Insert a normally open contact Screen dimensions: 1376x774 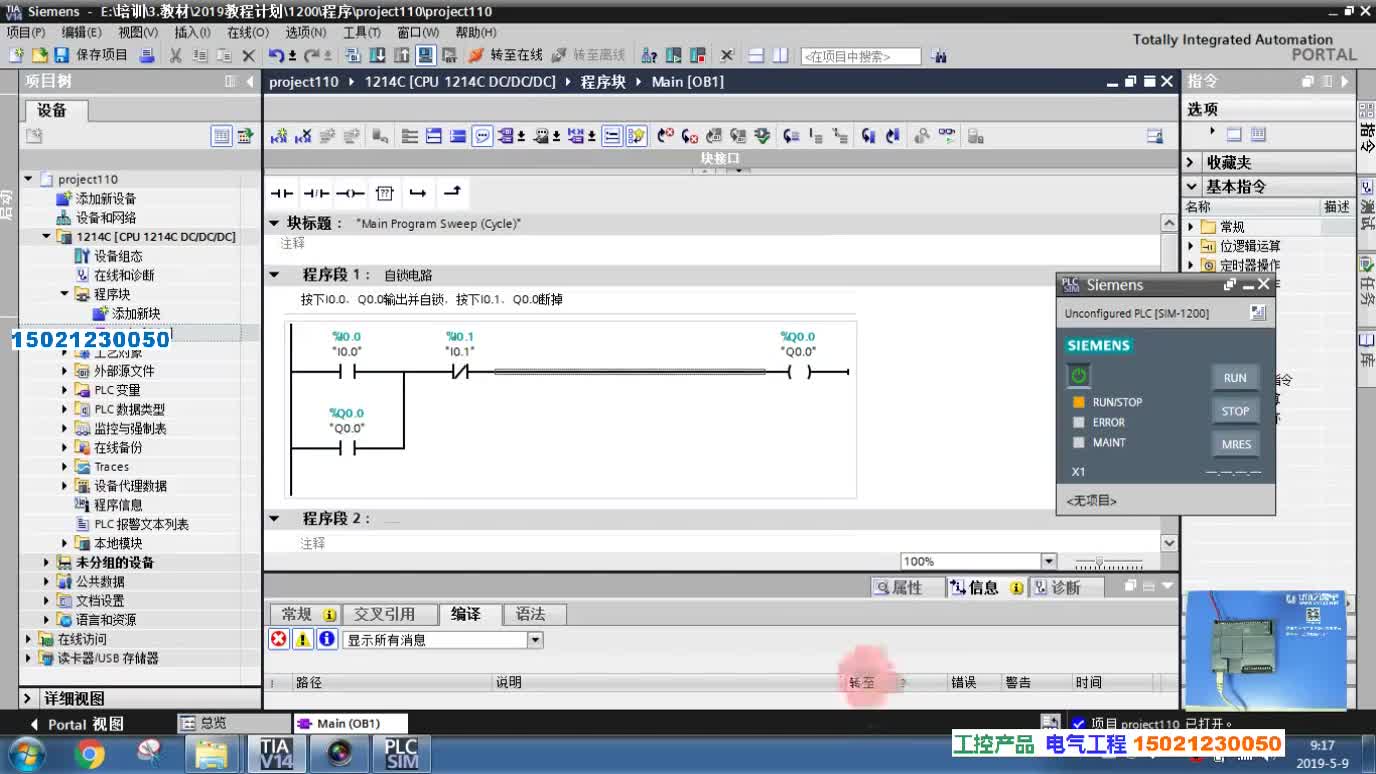tap(281, 193)
